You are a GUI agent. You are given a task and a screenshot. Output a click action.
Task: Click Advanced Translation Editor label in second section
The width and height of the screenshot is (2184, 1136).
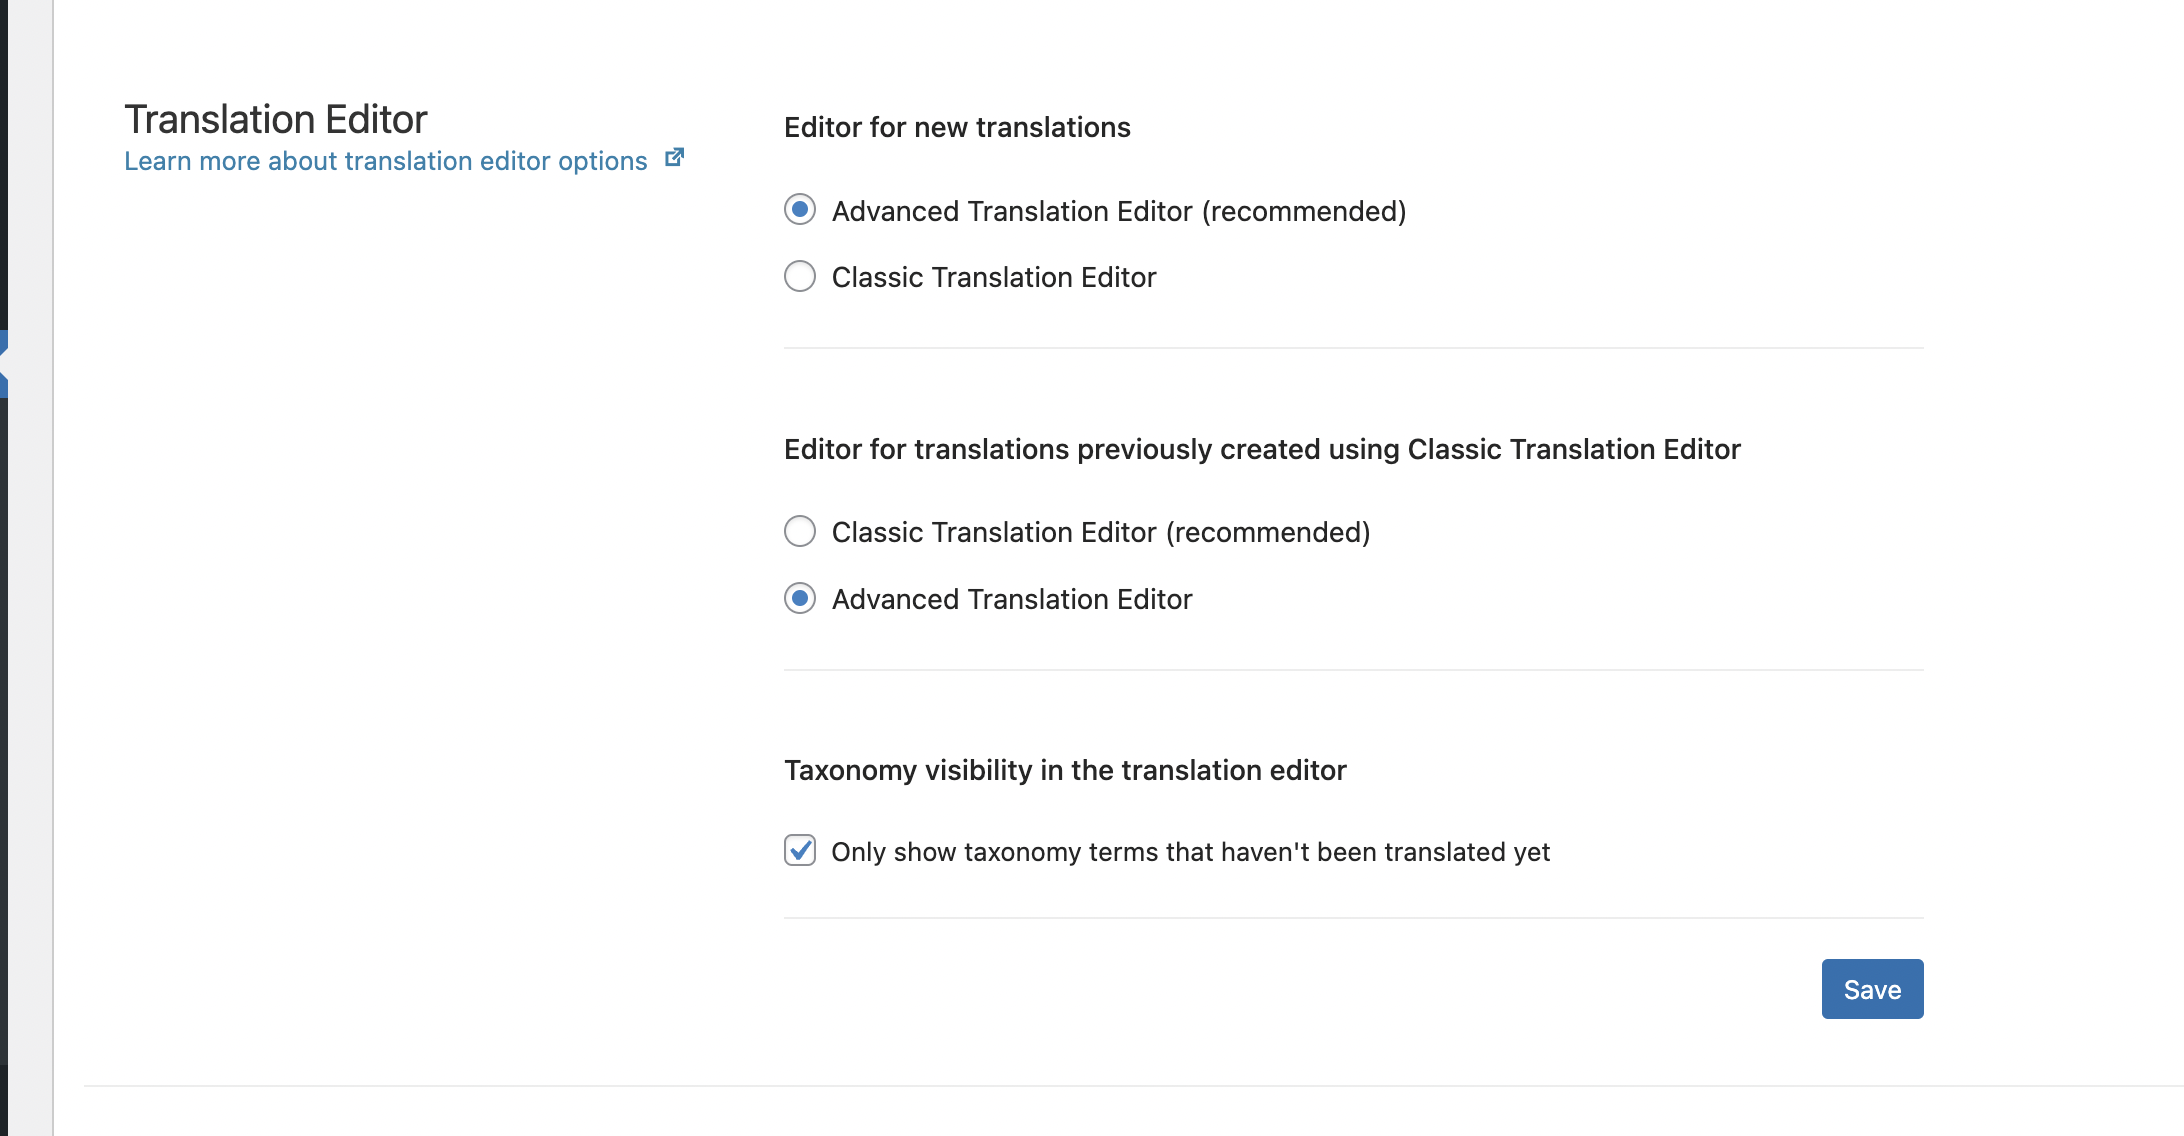click(x=1012, y=599)
